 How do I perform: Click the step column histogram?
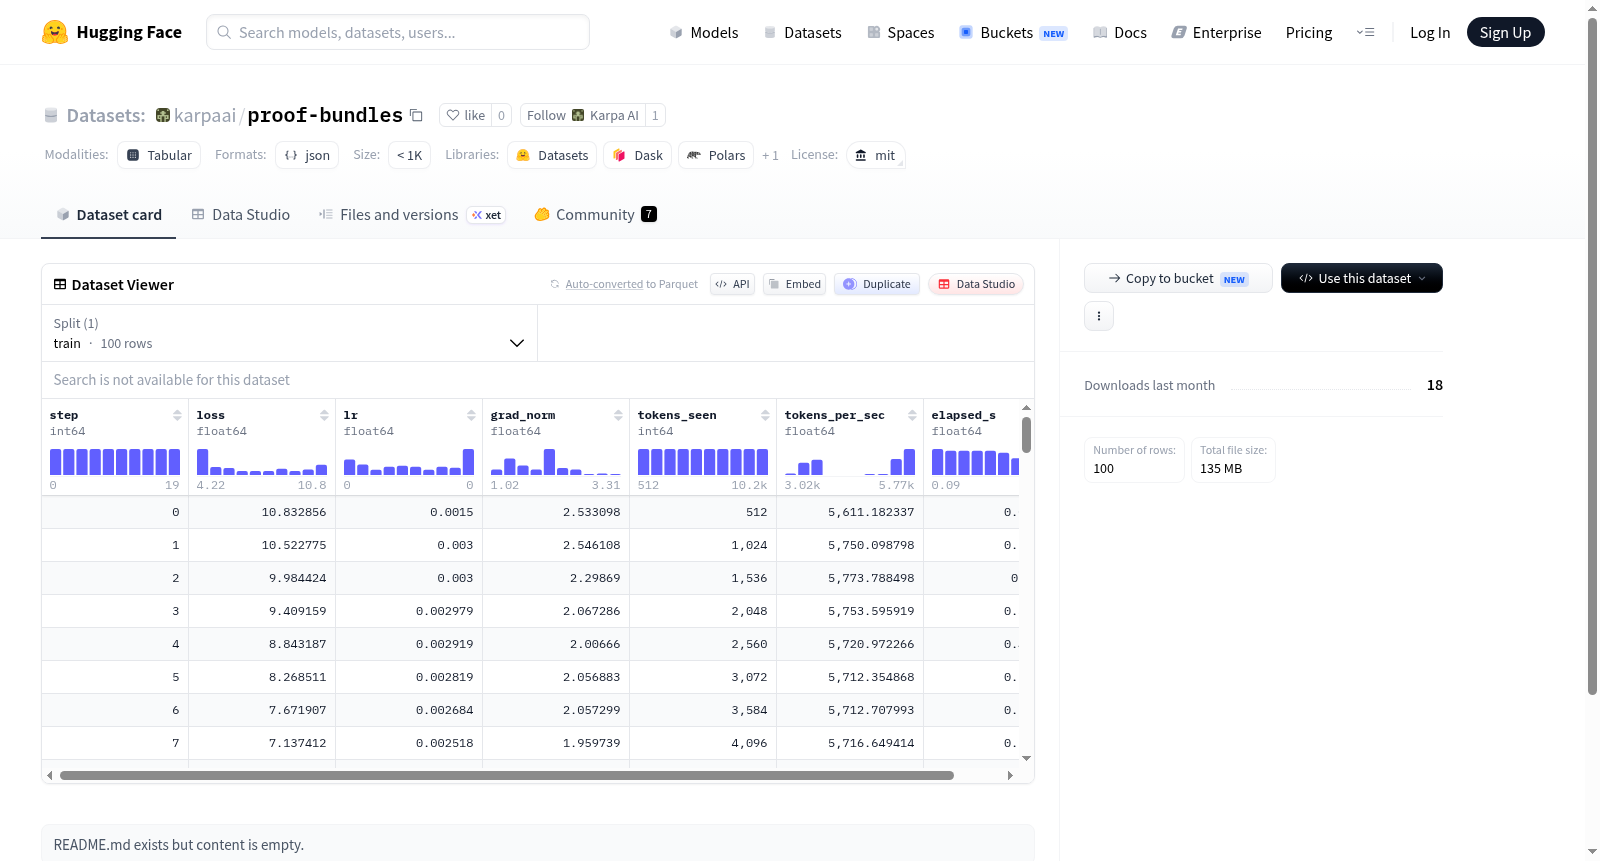pos(115,461)
